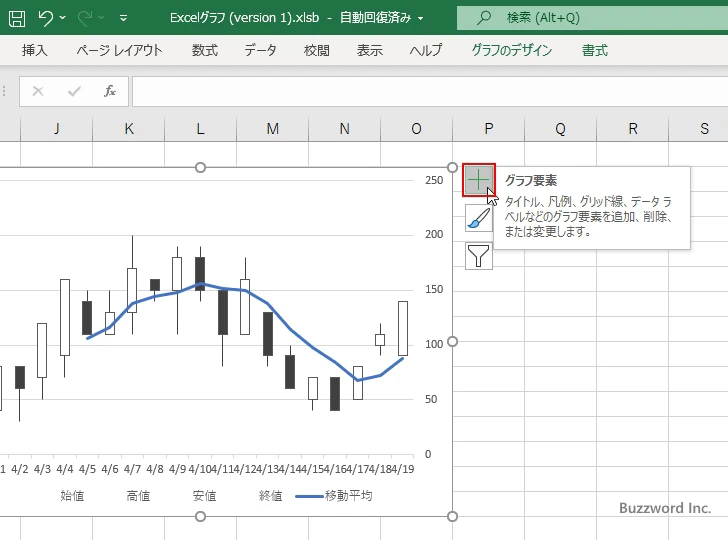Switch to グラフのデザイン tab
Screen dimensions: 728x540
click(512, 50)
